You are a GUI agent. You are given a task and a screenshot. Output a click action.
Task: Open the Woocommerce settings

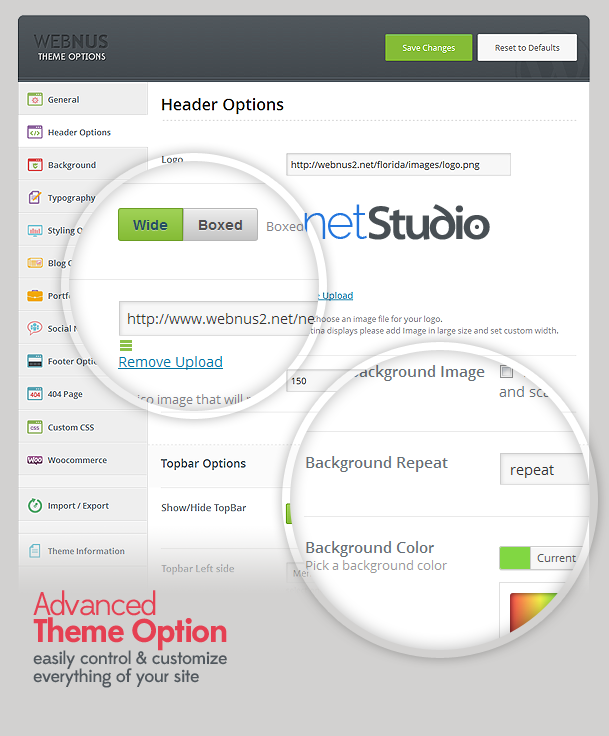point(83,460)
